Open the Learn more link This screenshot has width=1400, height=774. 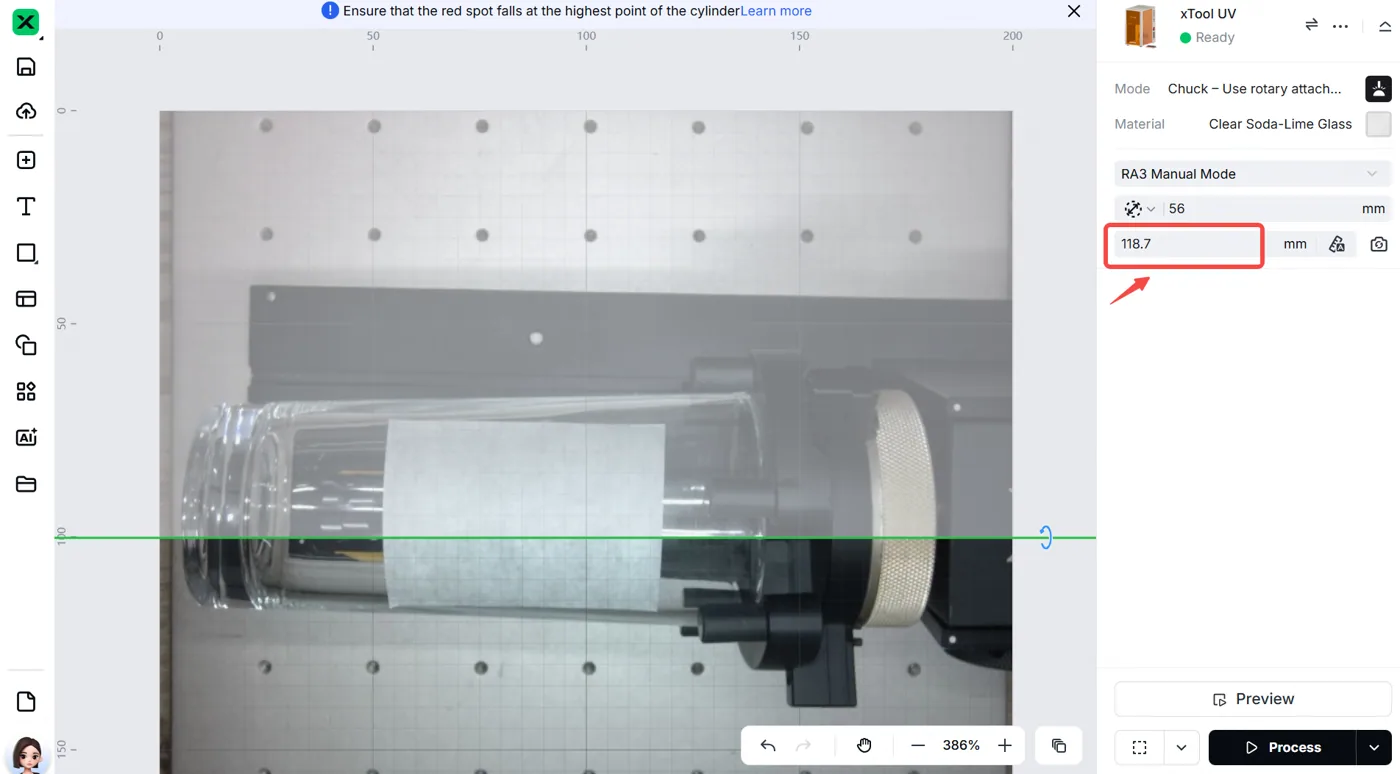point(776,11)
